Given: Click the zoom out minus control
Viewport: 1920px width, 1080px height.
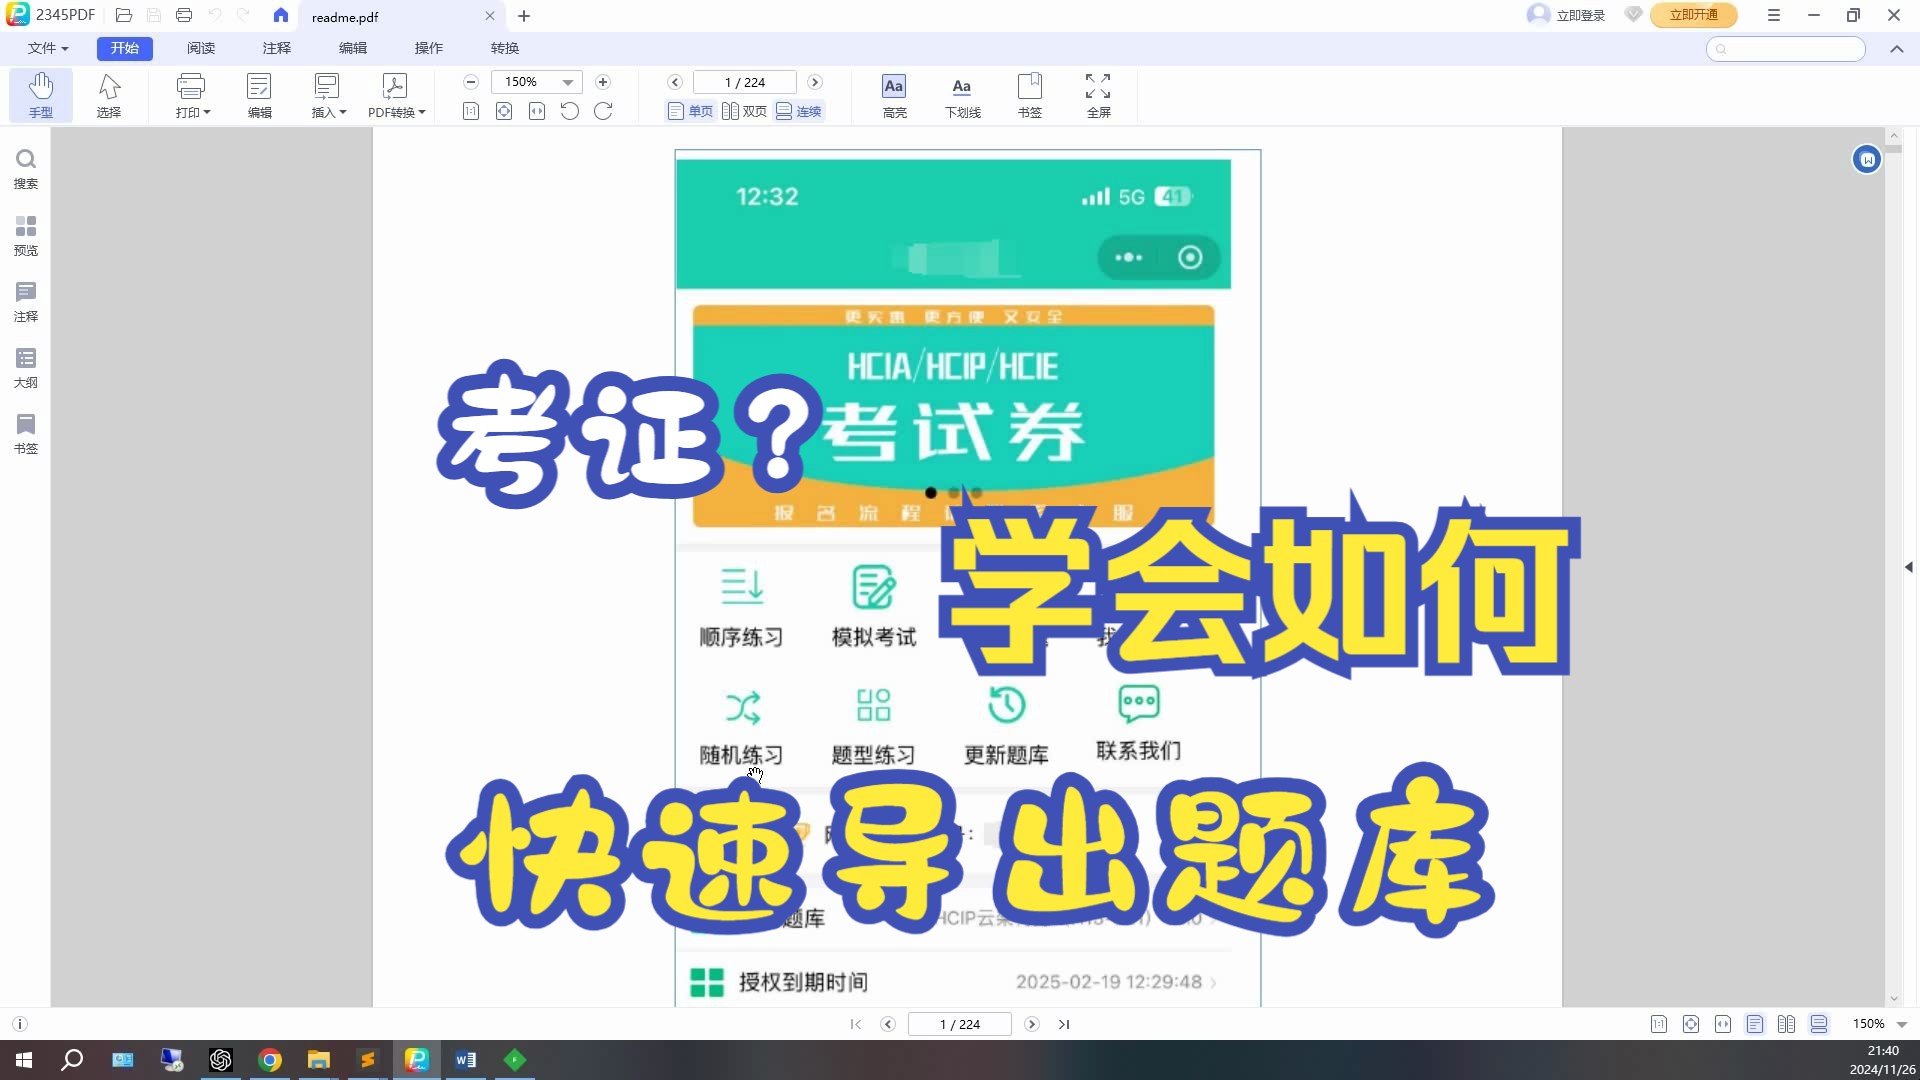Looking at the screenshot, I should click(470, 82).
